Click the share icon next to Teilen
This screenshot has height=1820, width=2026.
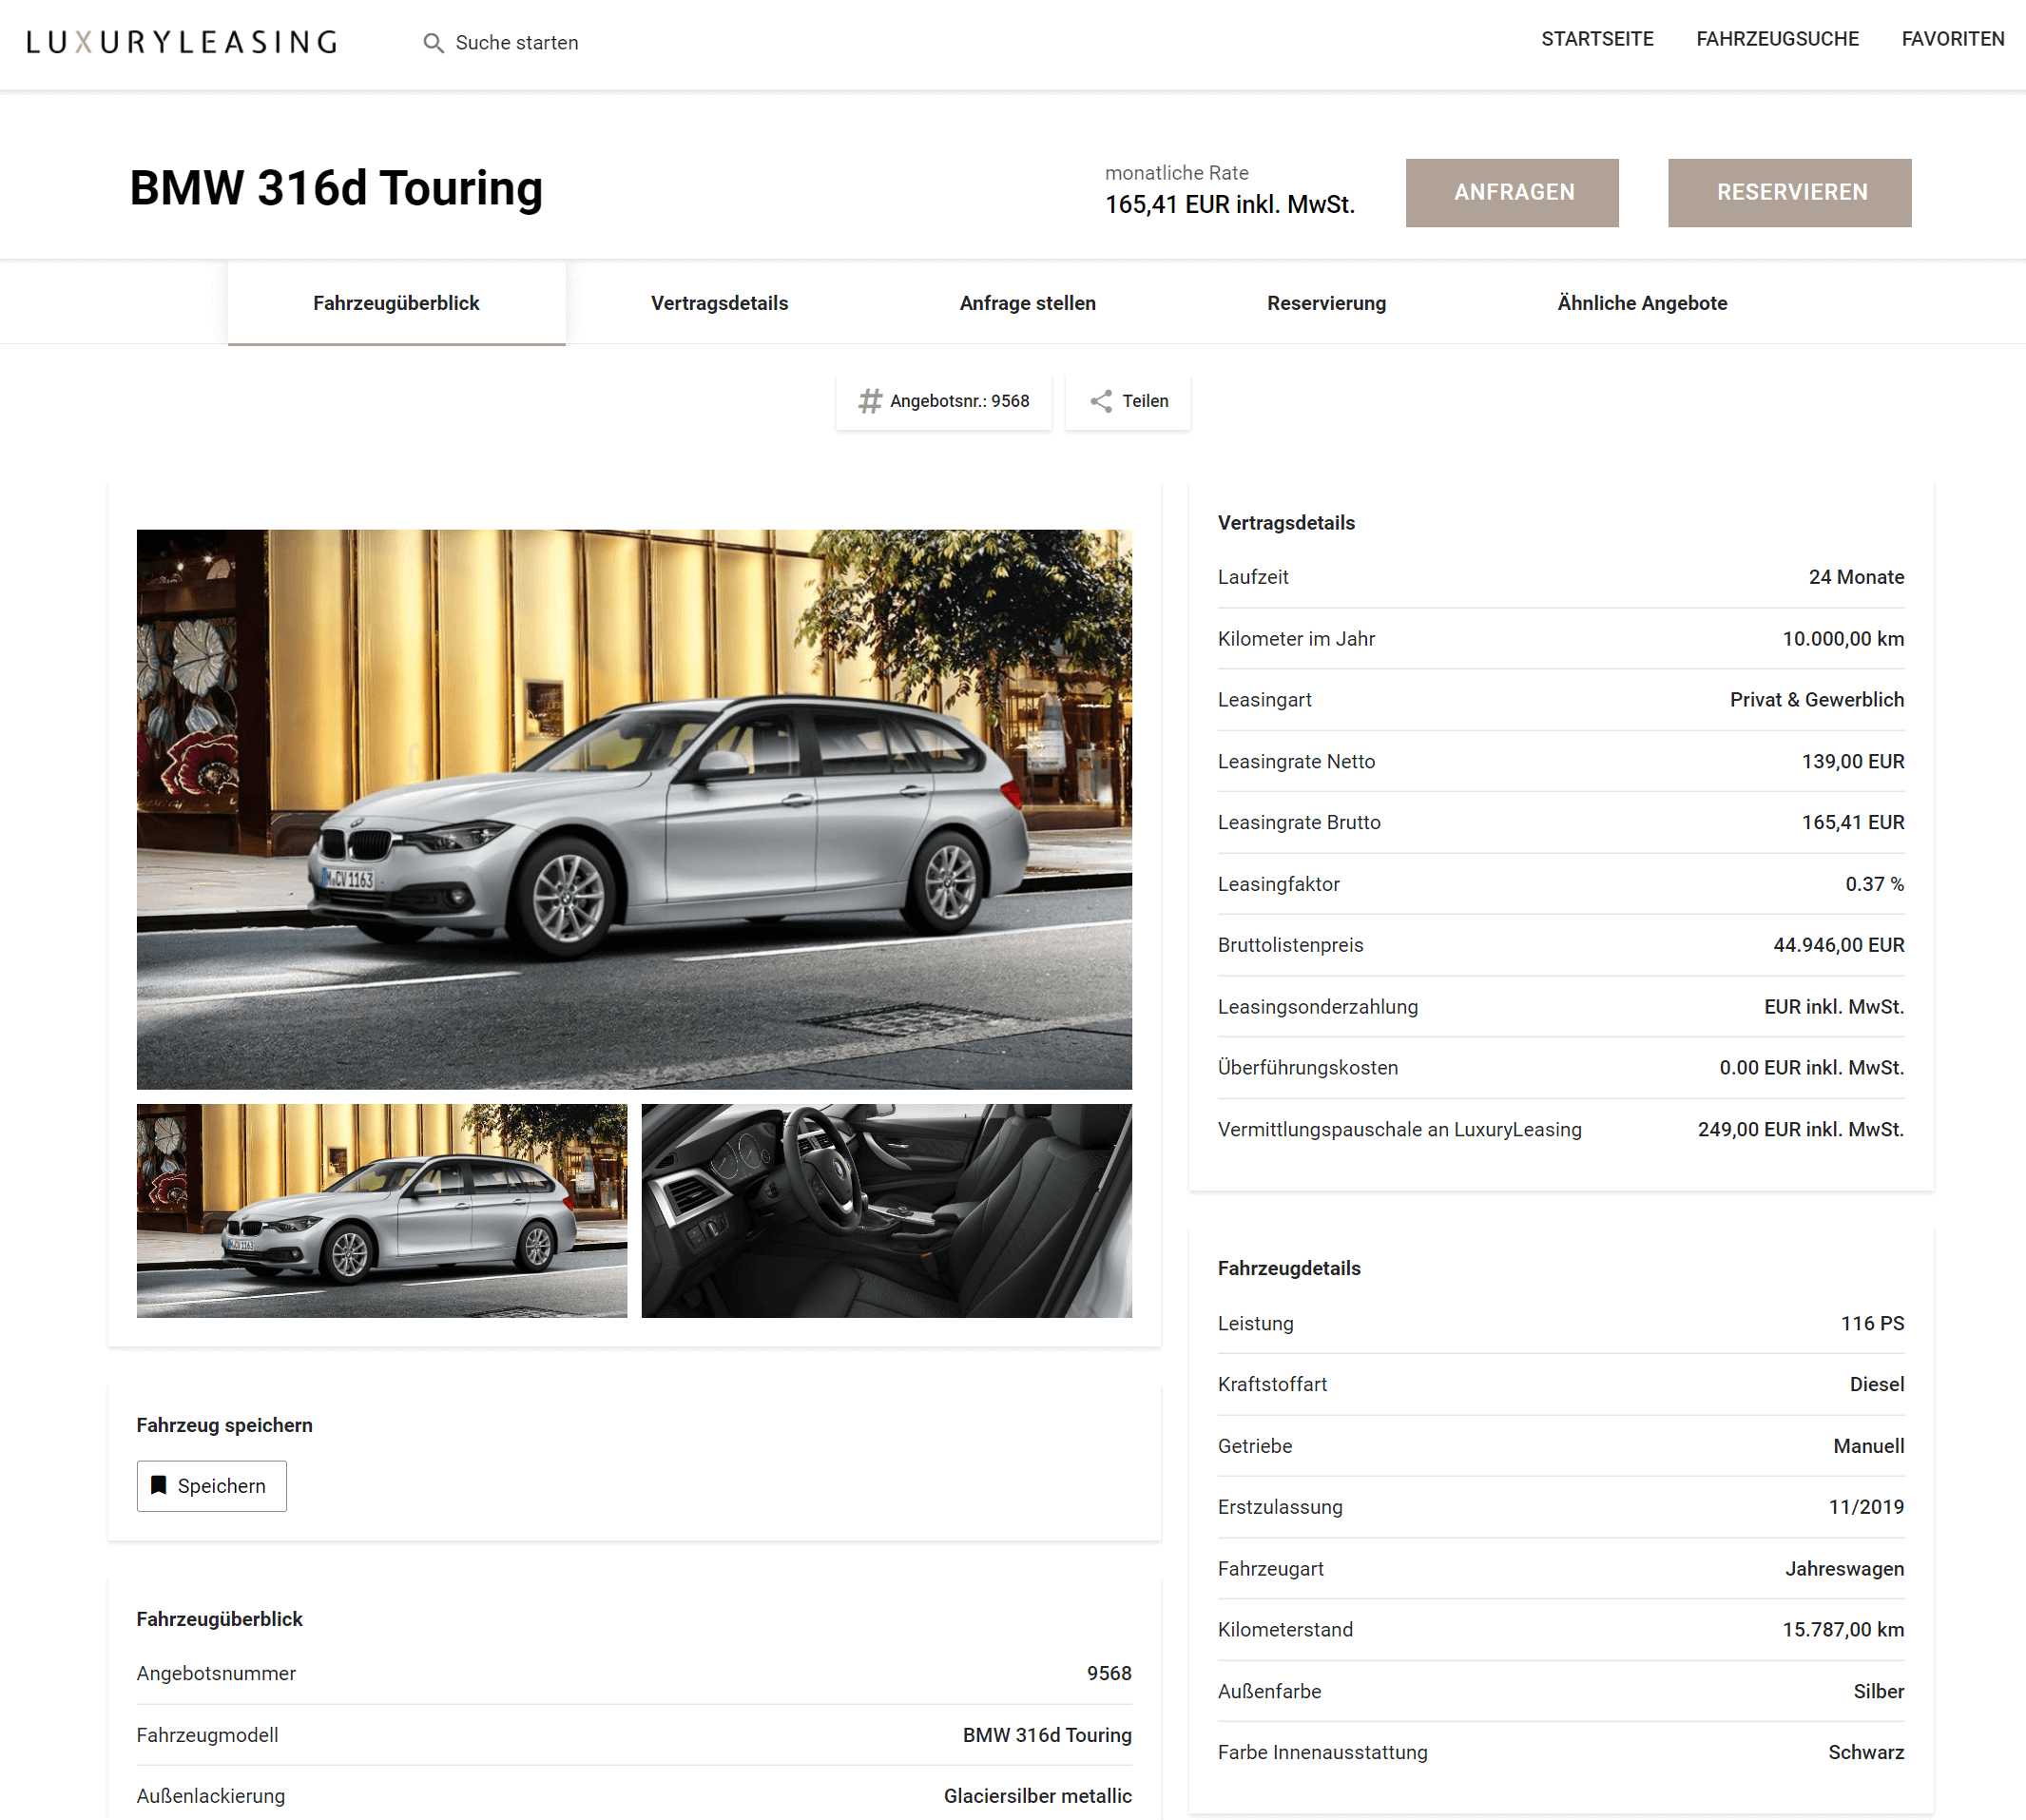pyautogui.click(x=1101, y=401)
